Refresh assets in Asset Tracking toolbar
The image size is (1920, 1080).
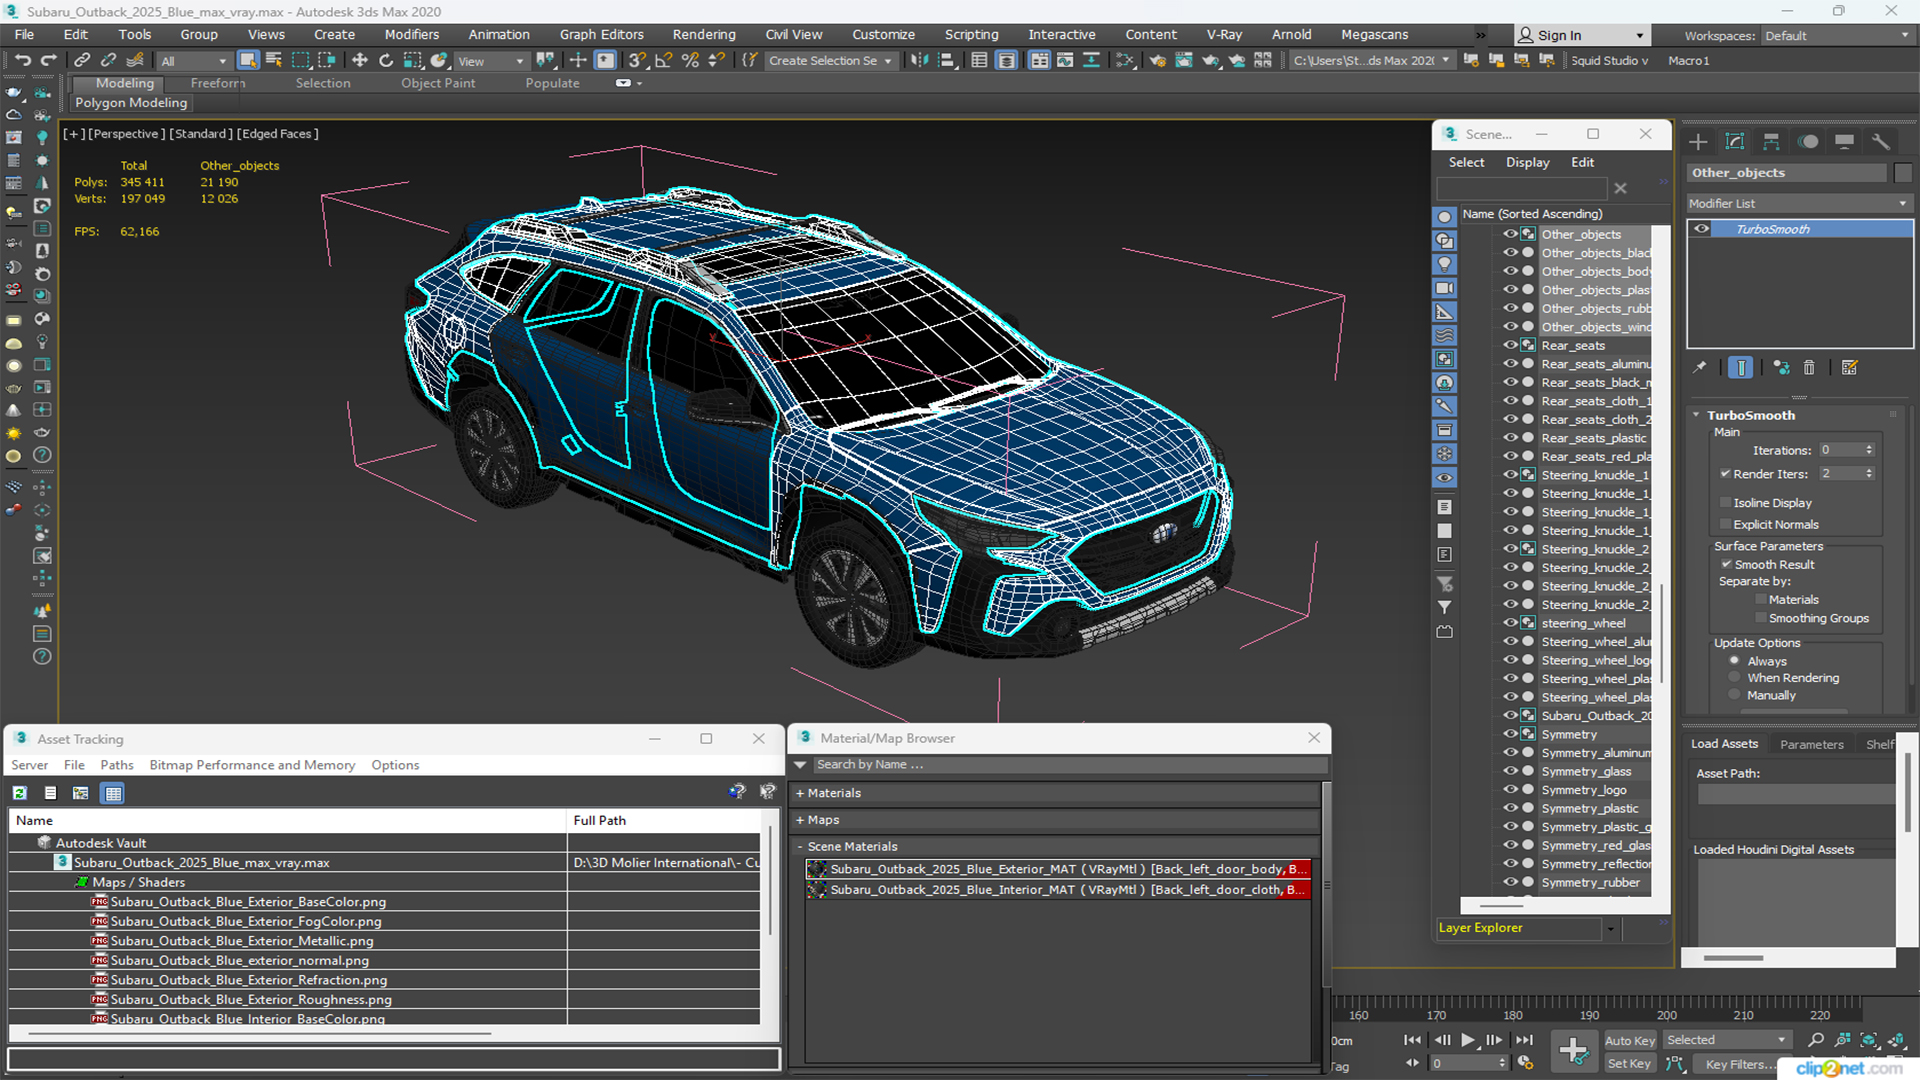click(19, 793)
